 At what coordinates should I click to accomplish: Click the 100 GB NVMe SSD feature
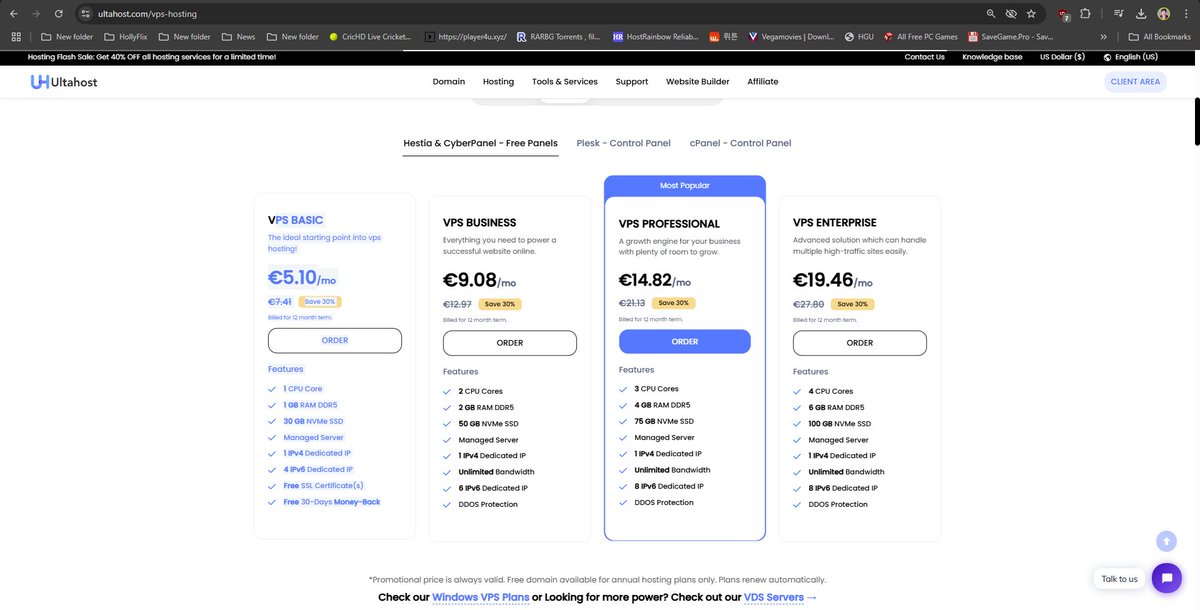click(x=838, y=424)
